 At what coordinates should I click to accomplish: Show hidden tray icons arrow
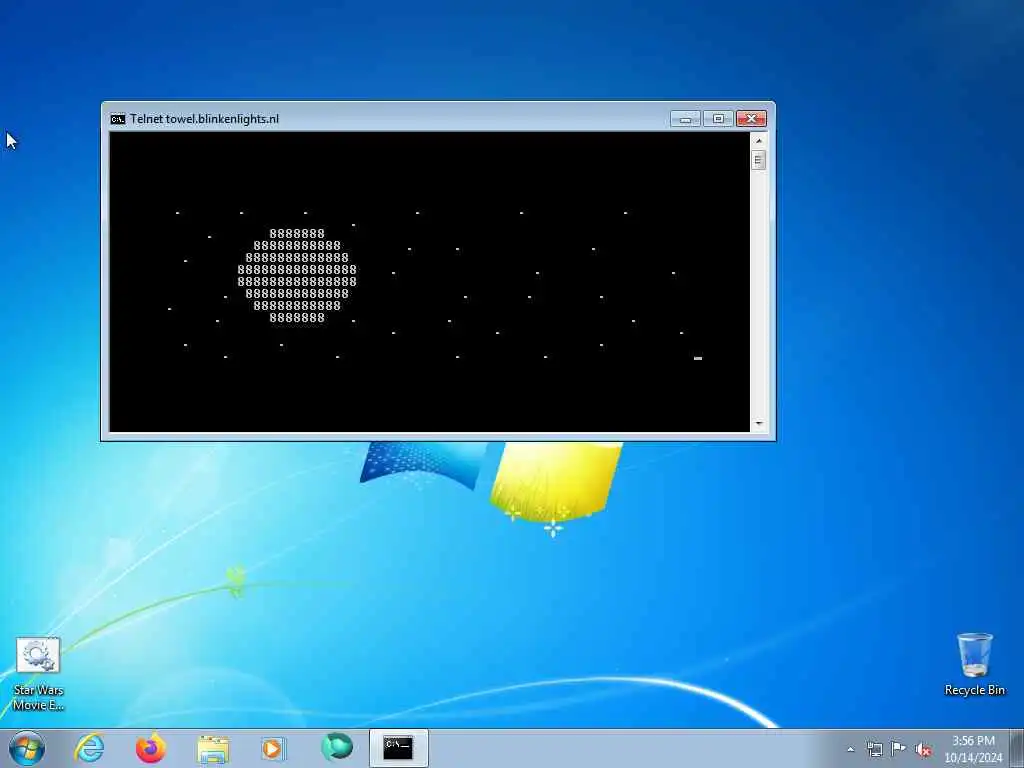click(850, 749)
